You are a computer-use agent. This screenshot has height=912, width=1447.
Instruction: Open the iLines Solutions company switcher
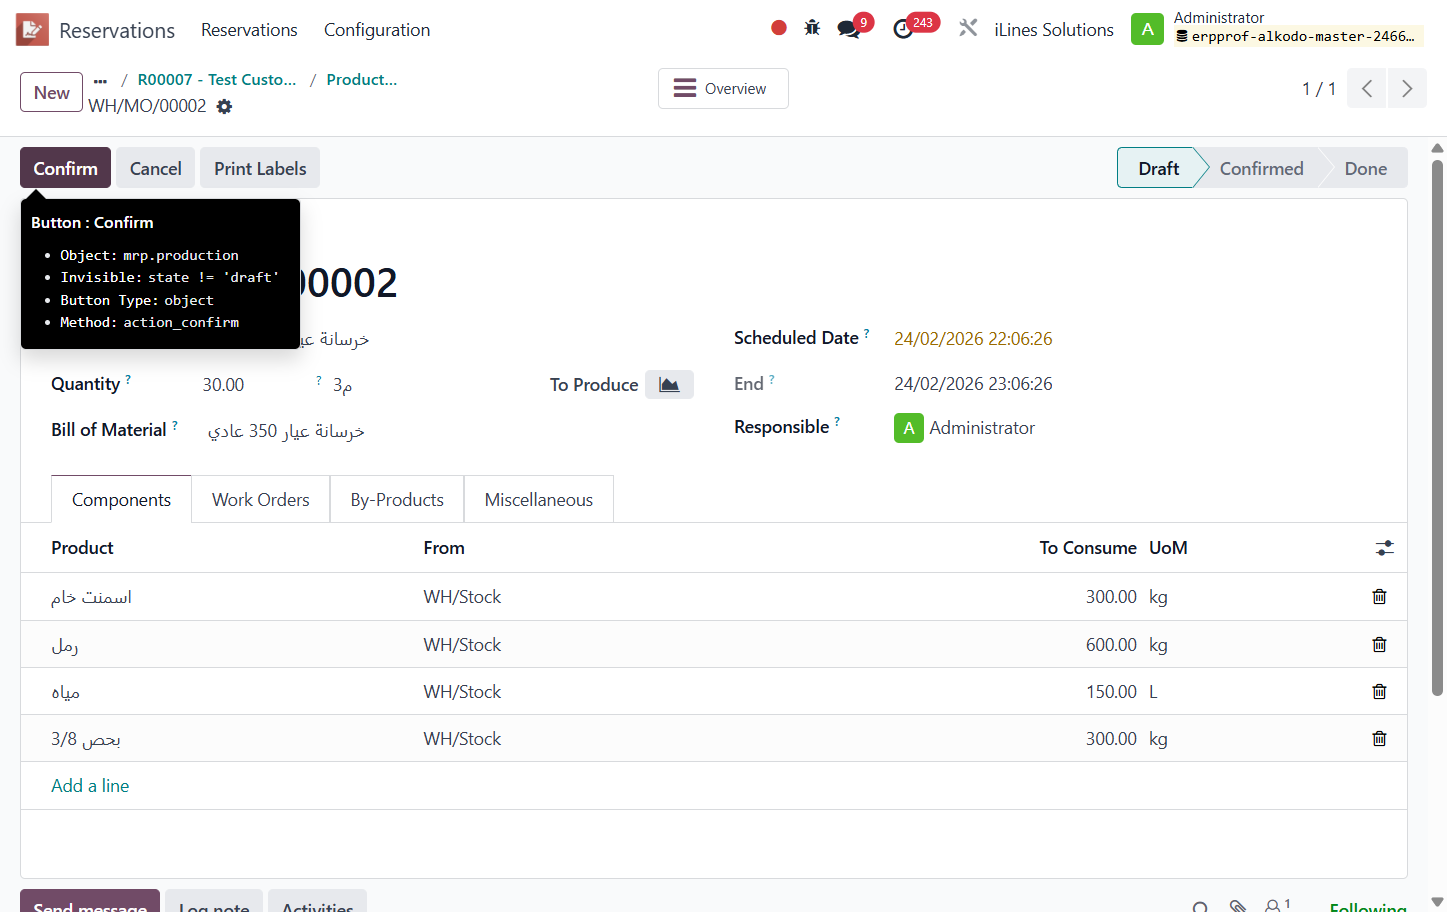tap(1054, 30)
